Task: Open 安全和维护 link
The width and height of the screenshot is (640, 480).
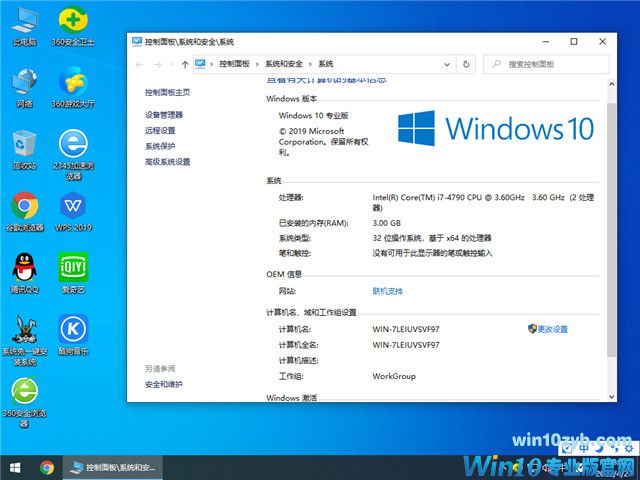Action: (x=164, y=384)
